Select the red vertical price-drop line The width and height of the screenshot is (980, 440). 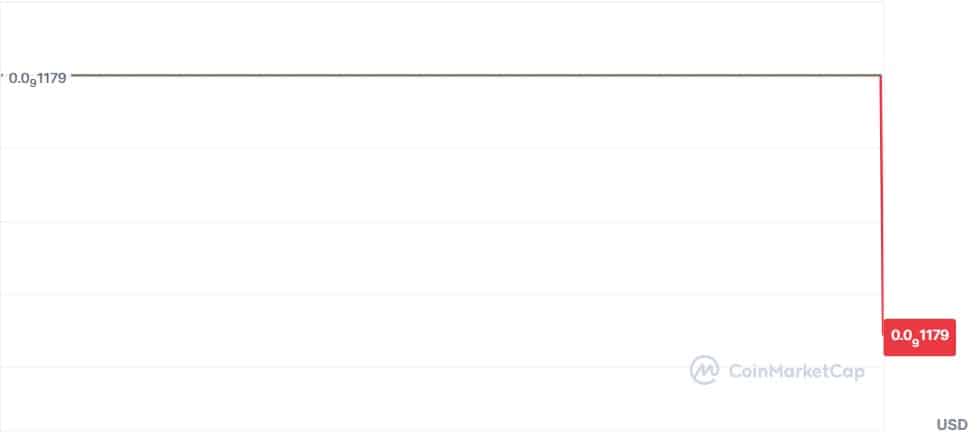(x=882, y=200)
